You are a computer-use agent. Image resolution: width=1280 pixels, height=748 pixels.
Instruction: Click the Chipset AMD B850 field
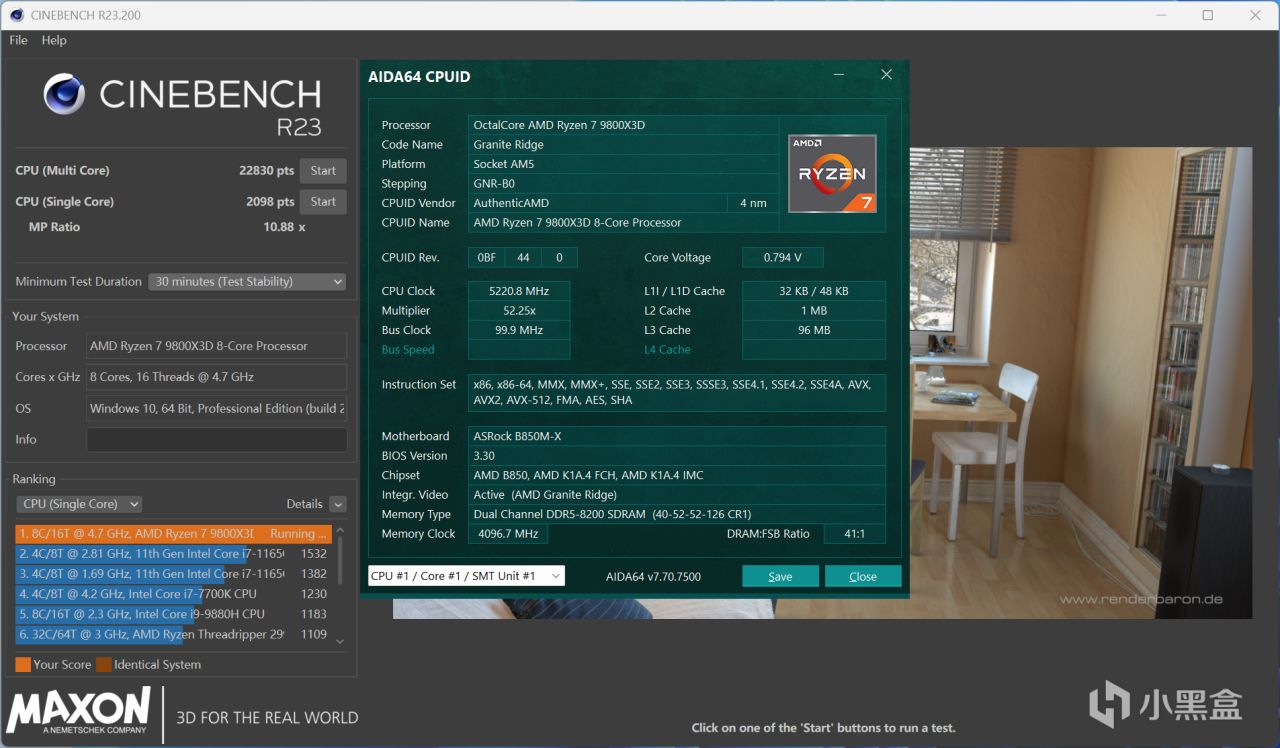(677, 475)
